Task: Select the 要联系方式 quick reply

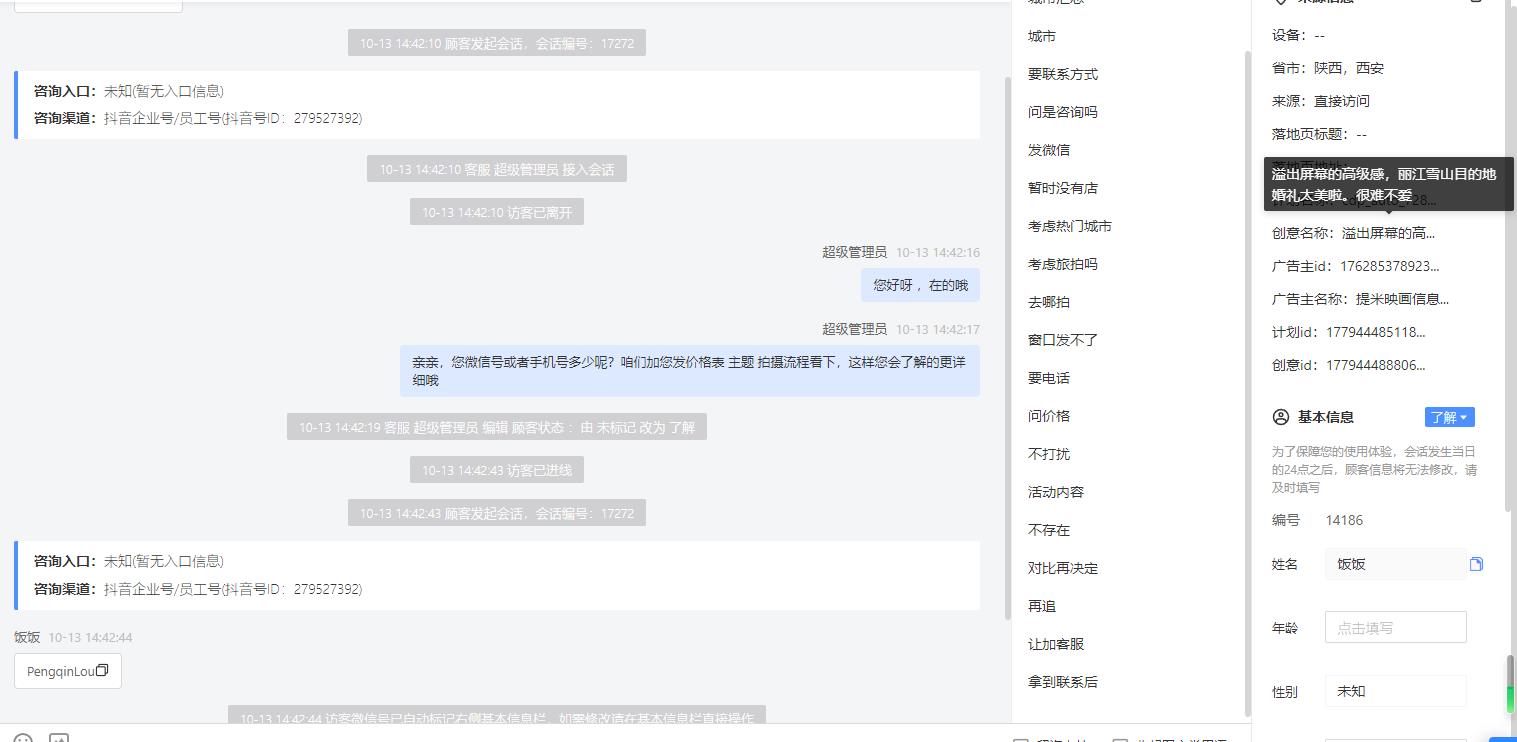Action: (1063, 74)
